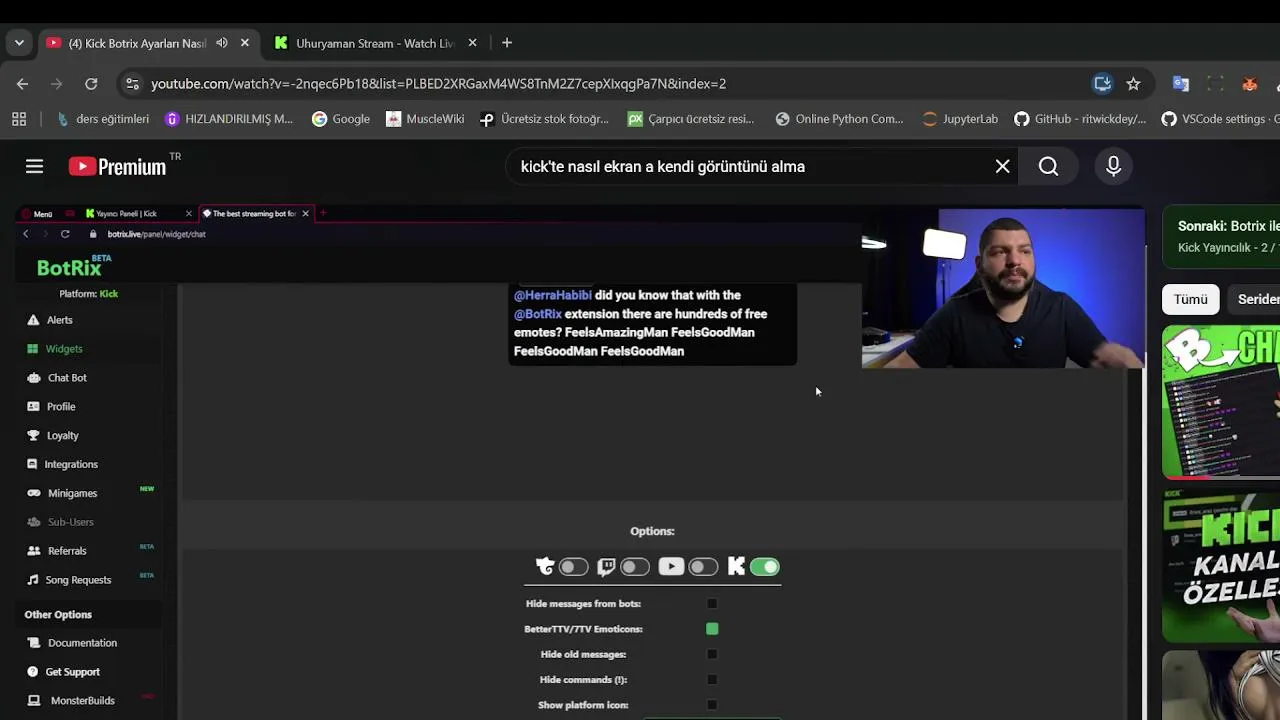1280x720 pixels.
Task: Disable the Kick platform switch
Action: pos(764,567)
